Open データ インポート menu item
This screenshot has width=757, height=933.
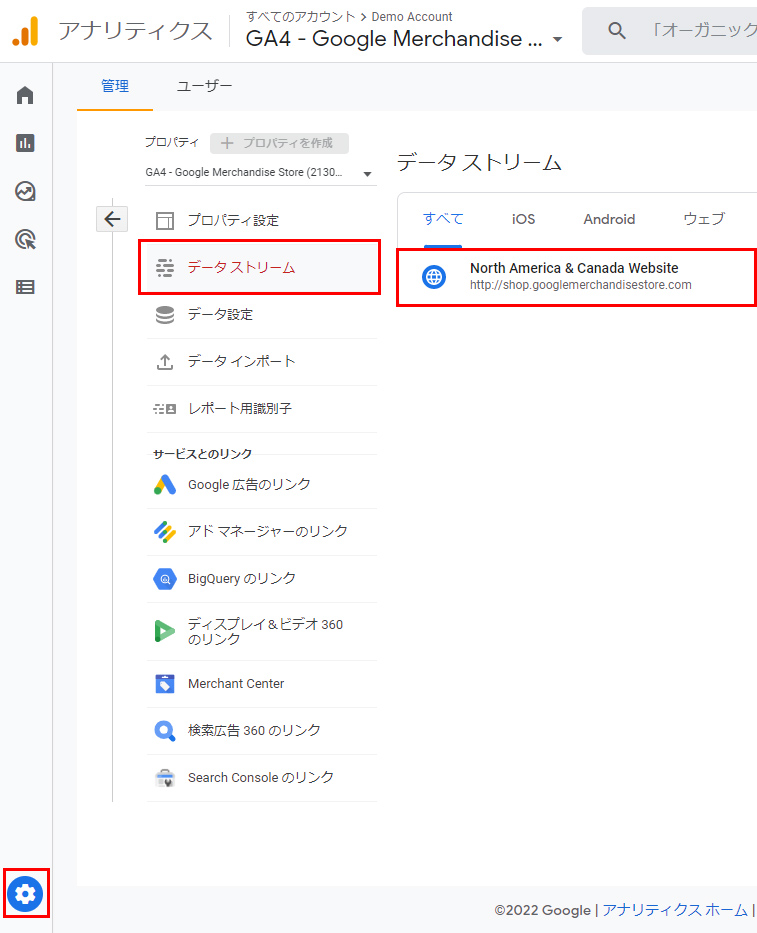(x=262, y=362)
